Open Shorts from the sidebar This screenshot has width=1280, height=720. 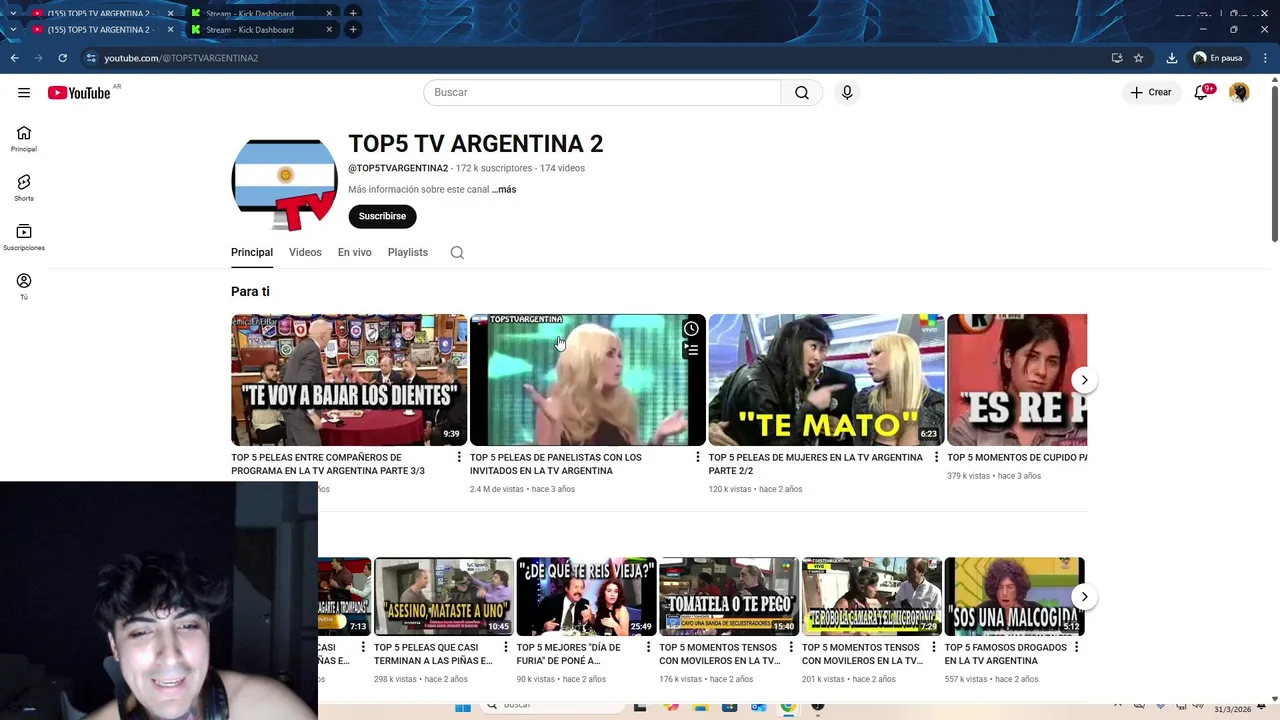click(24, 188)
